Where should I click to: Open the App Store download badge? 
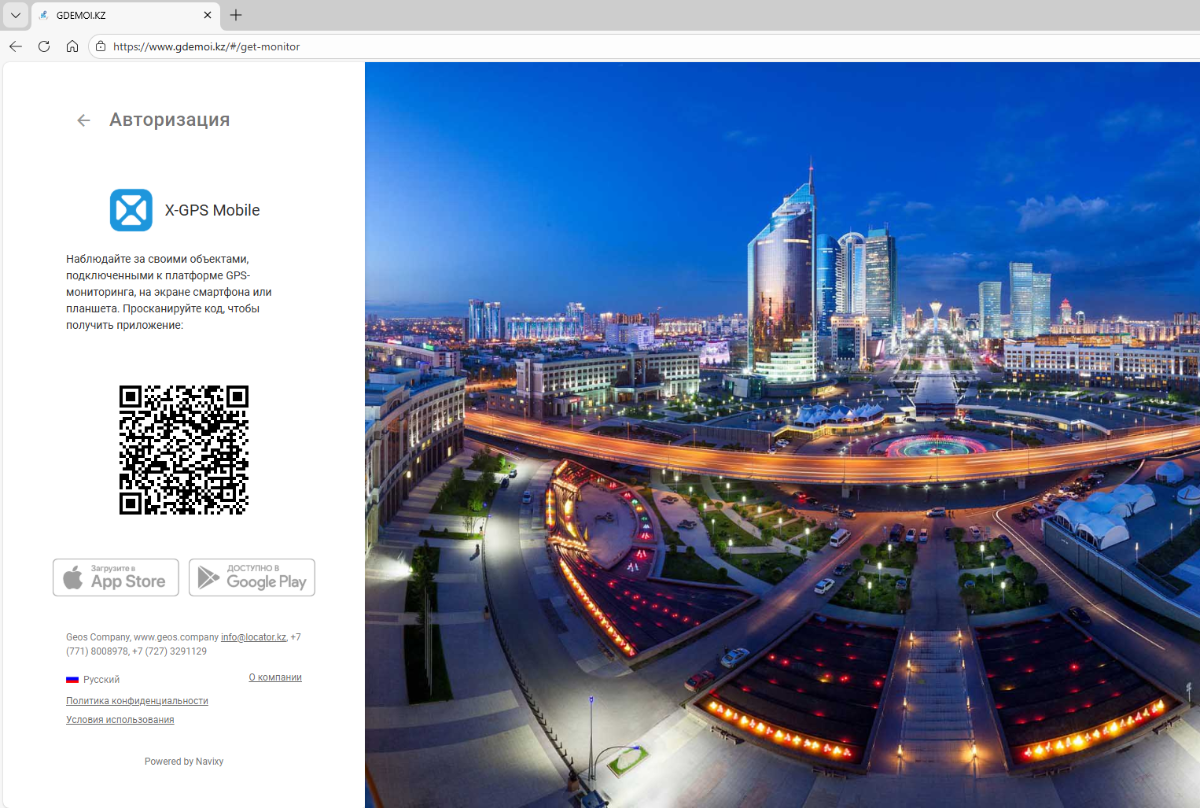(116, 578)
